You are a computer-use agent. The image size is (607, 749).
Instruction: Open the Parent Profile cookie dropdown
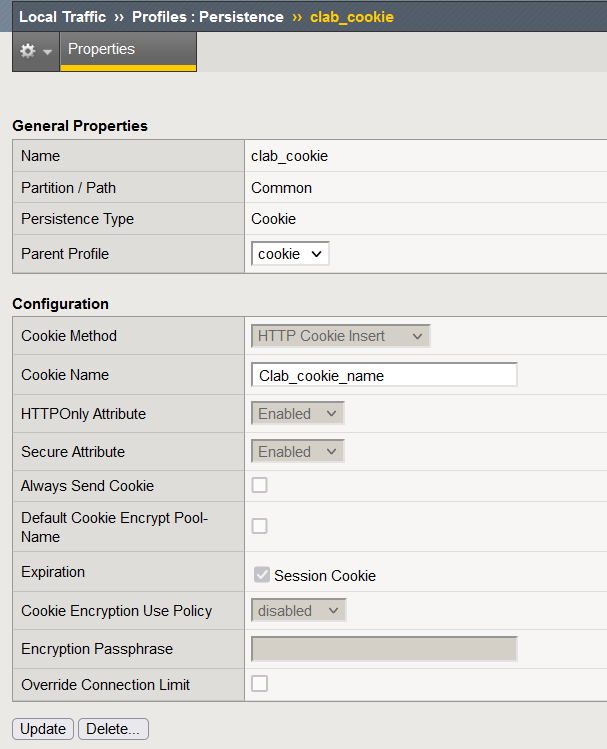coord(290,254)
